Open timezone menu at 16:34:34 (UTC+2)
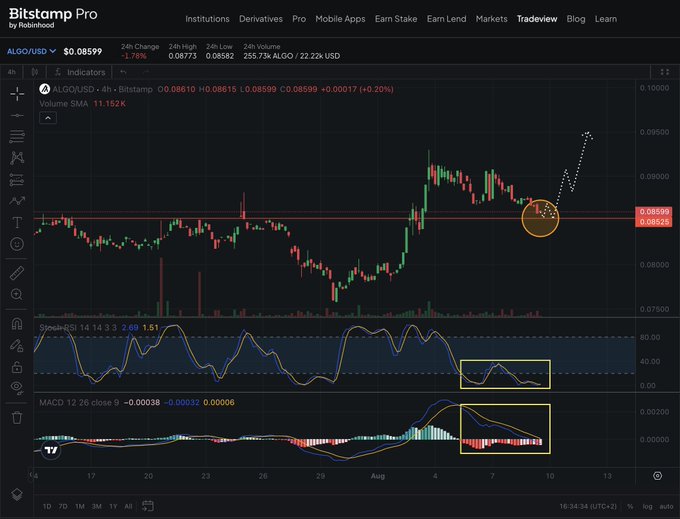The image size is (680, 519). coord(588,506)
